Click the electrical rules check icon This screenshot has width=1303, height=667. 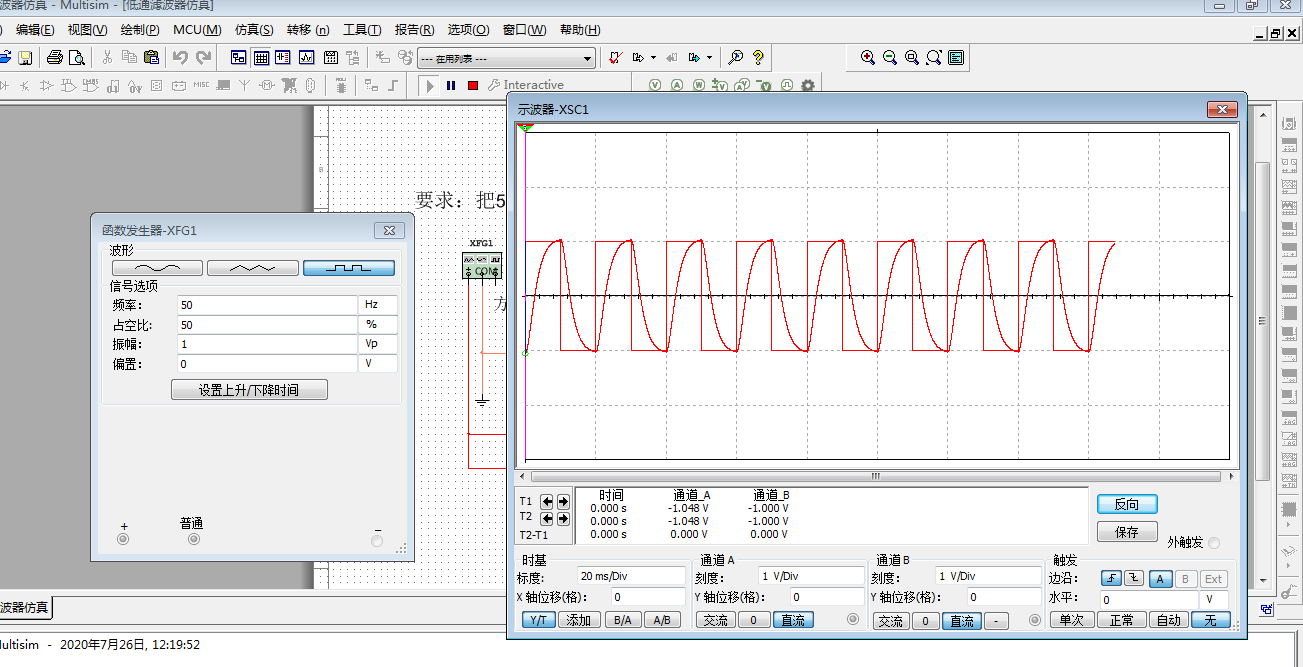618,57
